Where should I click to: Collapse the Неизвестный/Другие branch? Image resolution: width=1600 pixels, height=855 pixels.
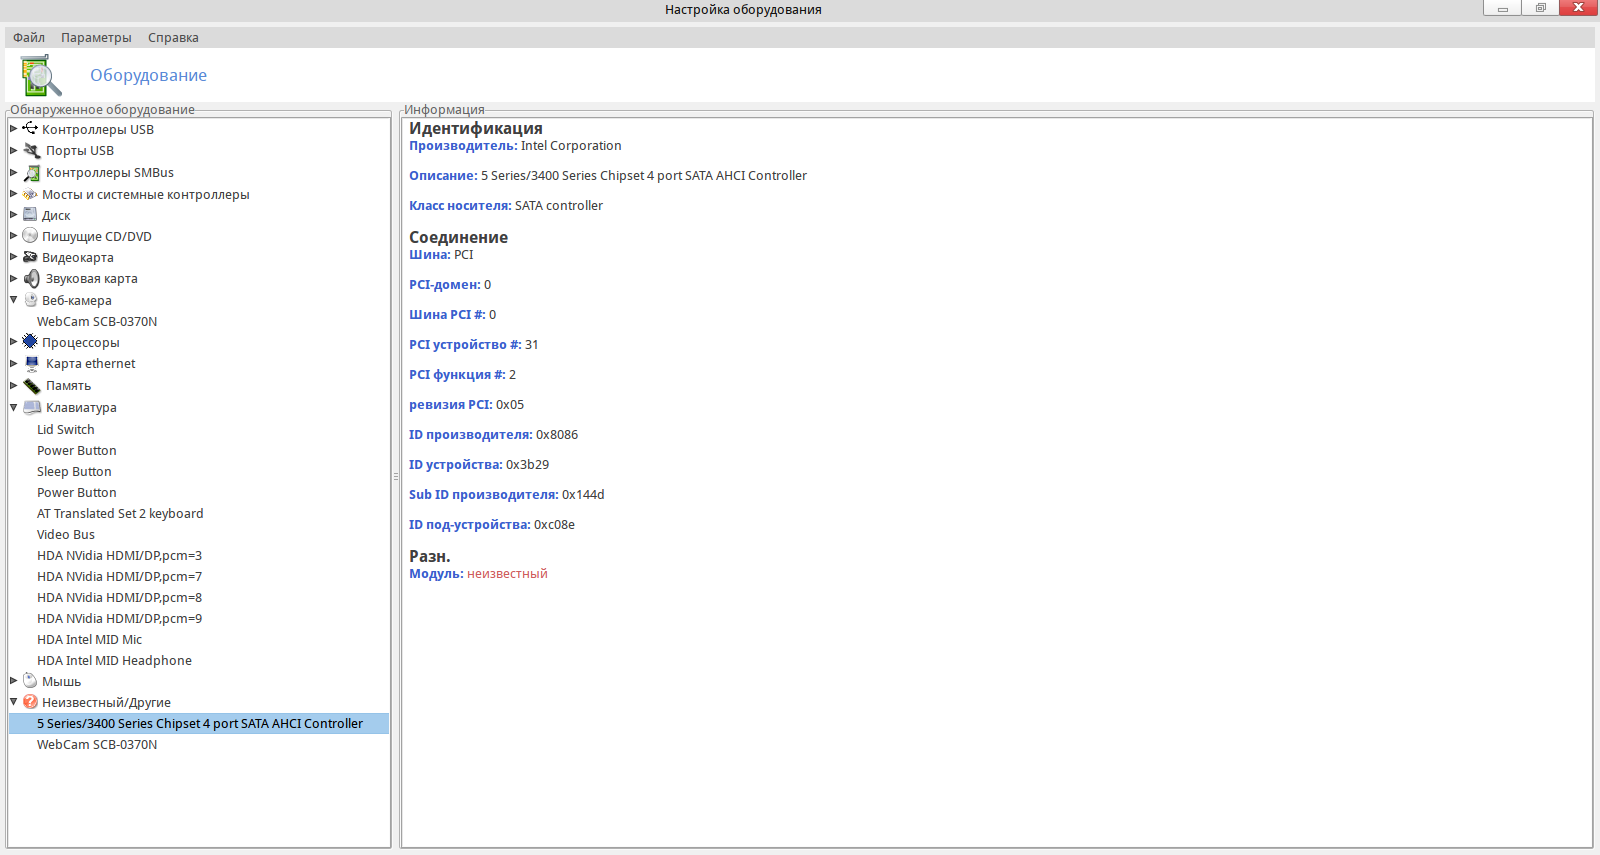click(14, 702)
